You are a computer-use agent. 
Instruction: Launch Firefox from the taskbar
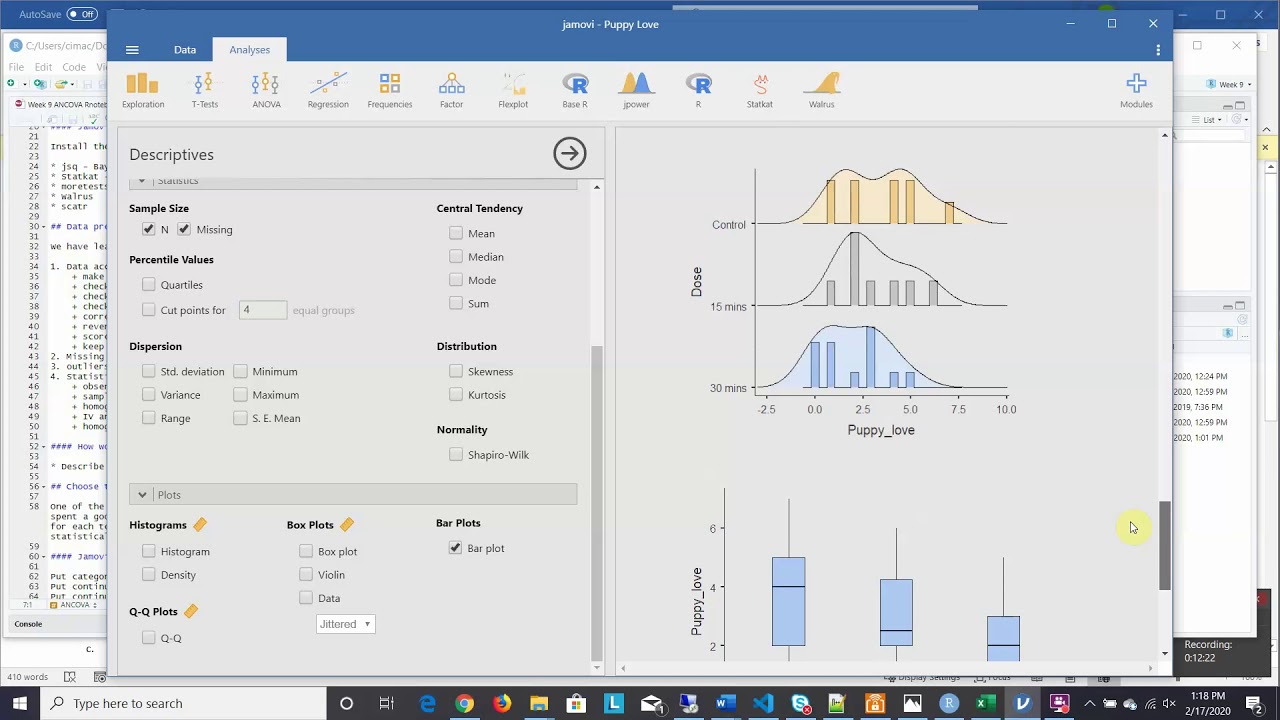tap(501, 703)
